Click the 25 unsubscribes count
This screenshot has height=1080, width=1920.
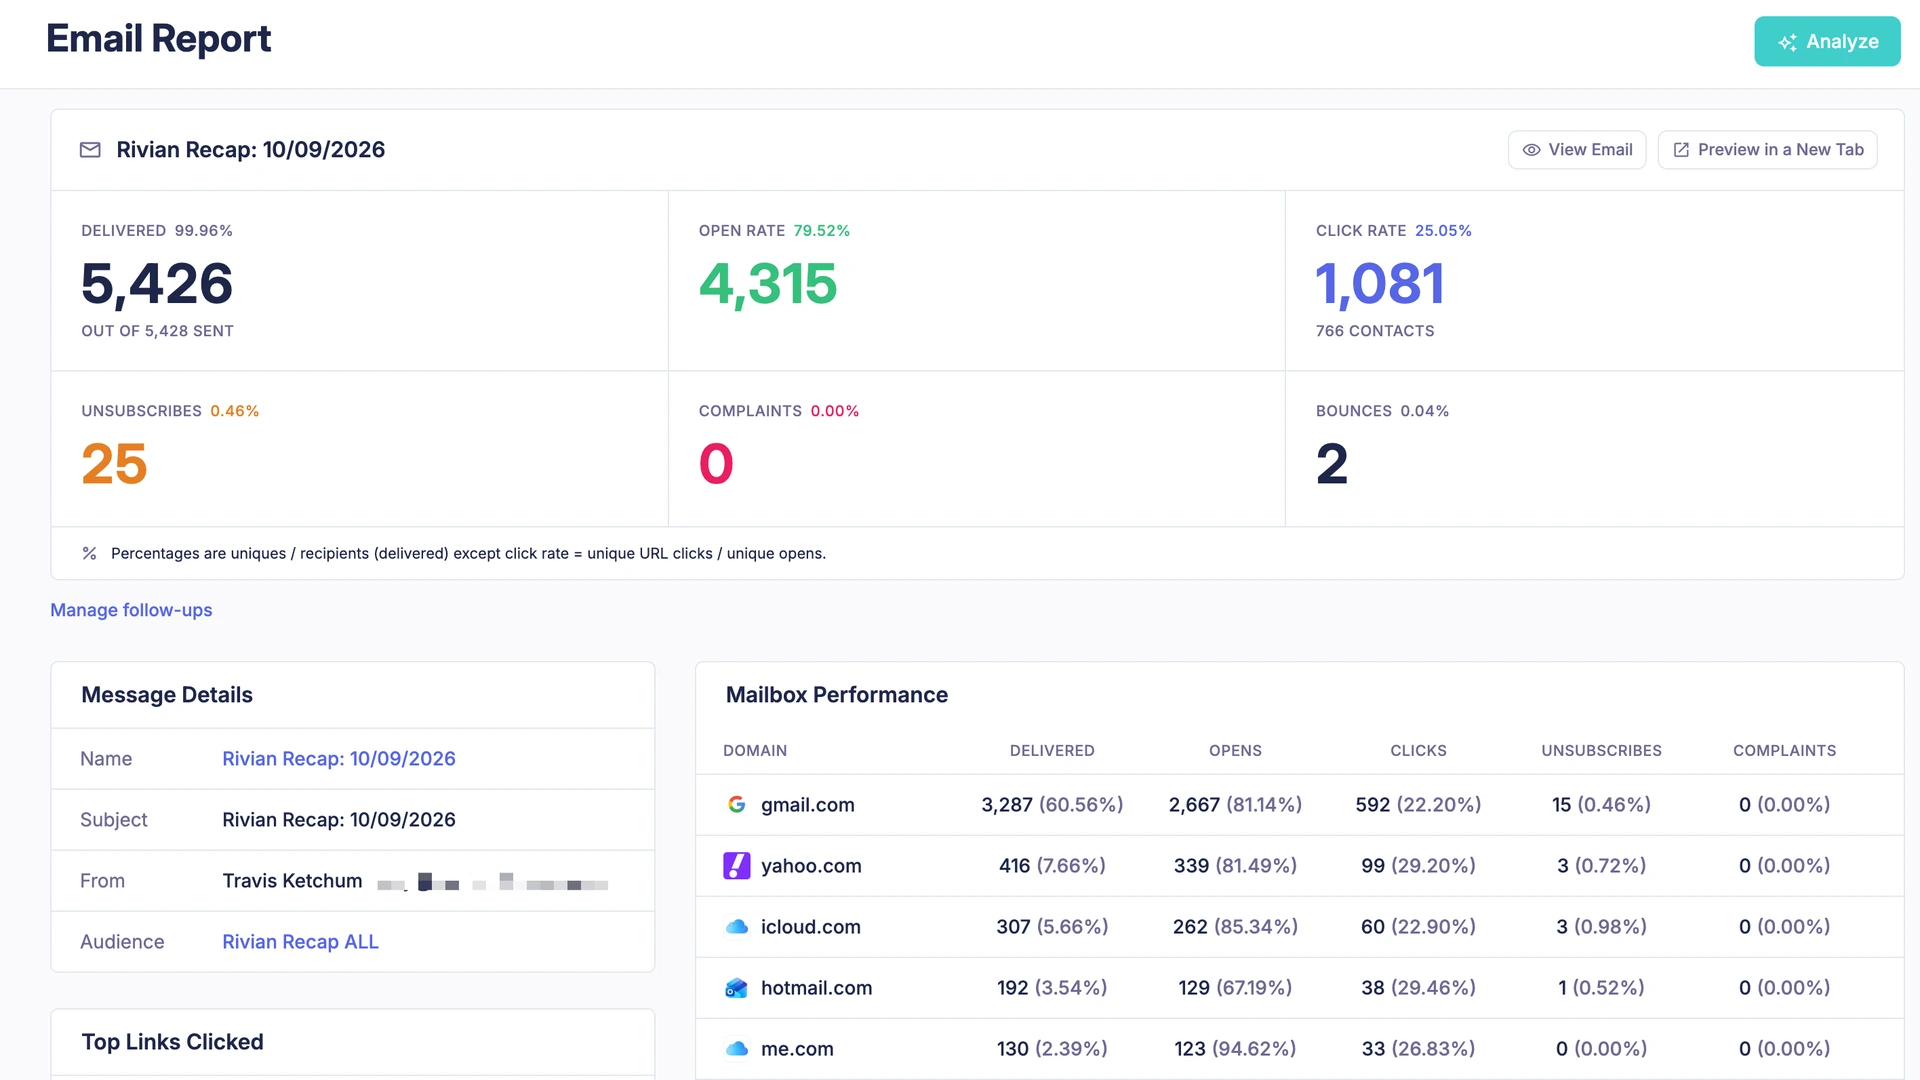click(114, 464)
